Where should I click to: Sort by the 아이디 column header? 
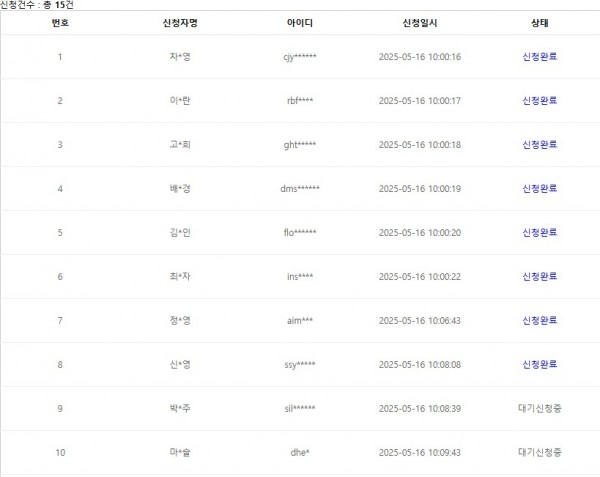pyautogui.click(x=300, y=22)
